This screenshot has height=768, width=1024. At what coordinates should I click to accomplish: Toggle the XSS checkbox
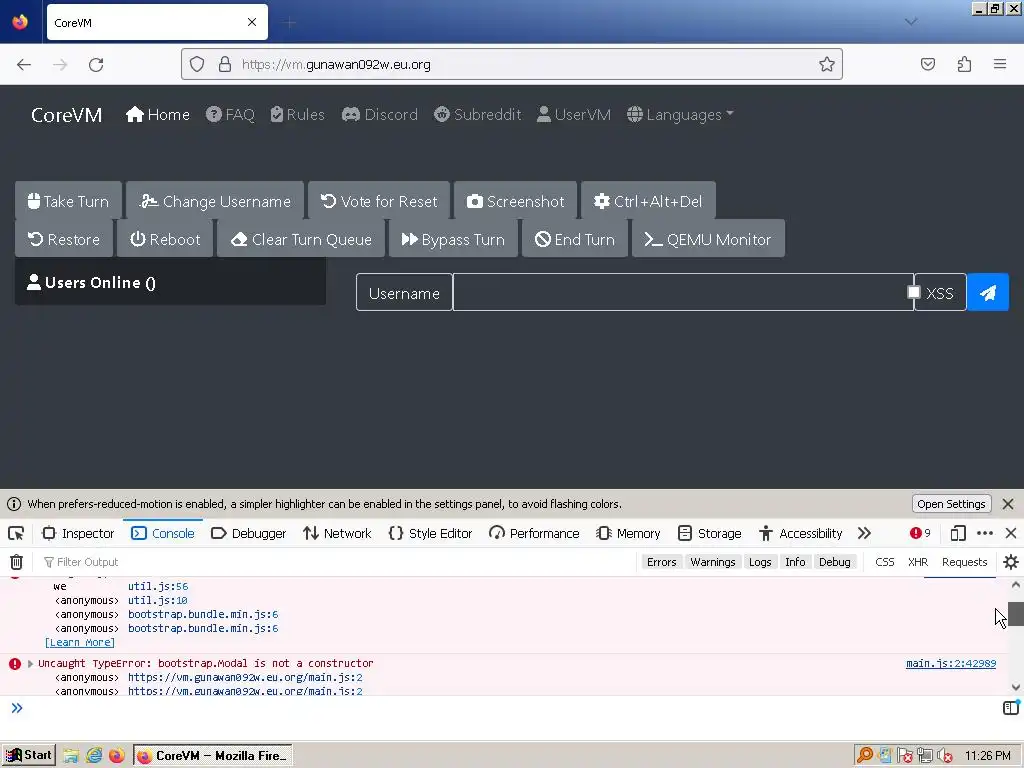click(914, 292)
